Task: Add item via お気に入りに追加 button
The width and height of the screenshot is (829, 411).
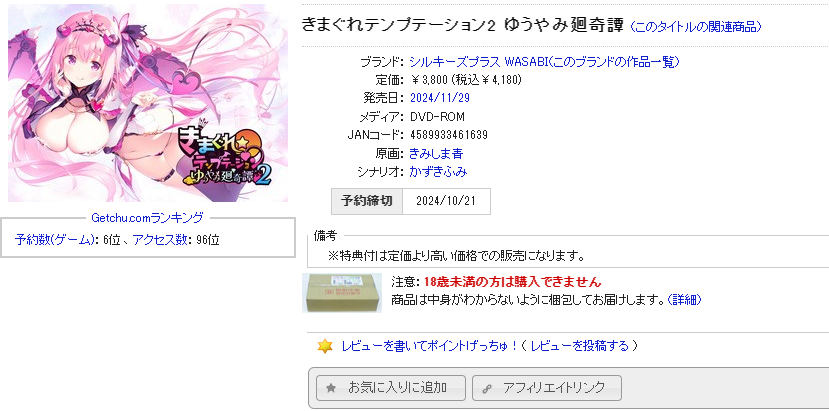Action: (391, 388)
